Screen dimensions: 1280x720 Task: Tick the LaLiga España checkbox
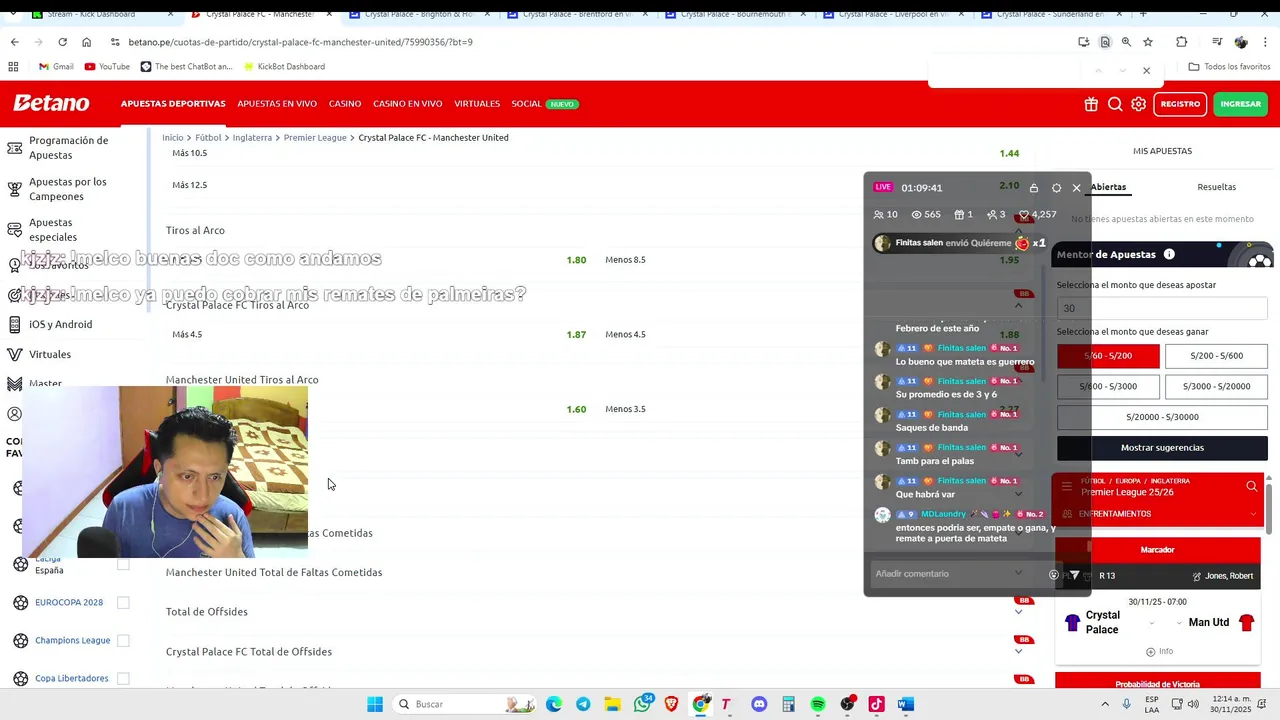pos(123,564)
